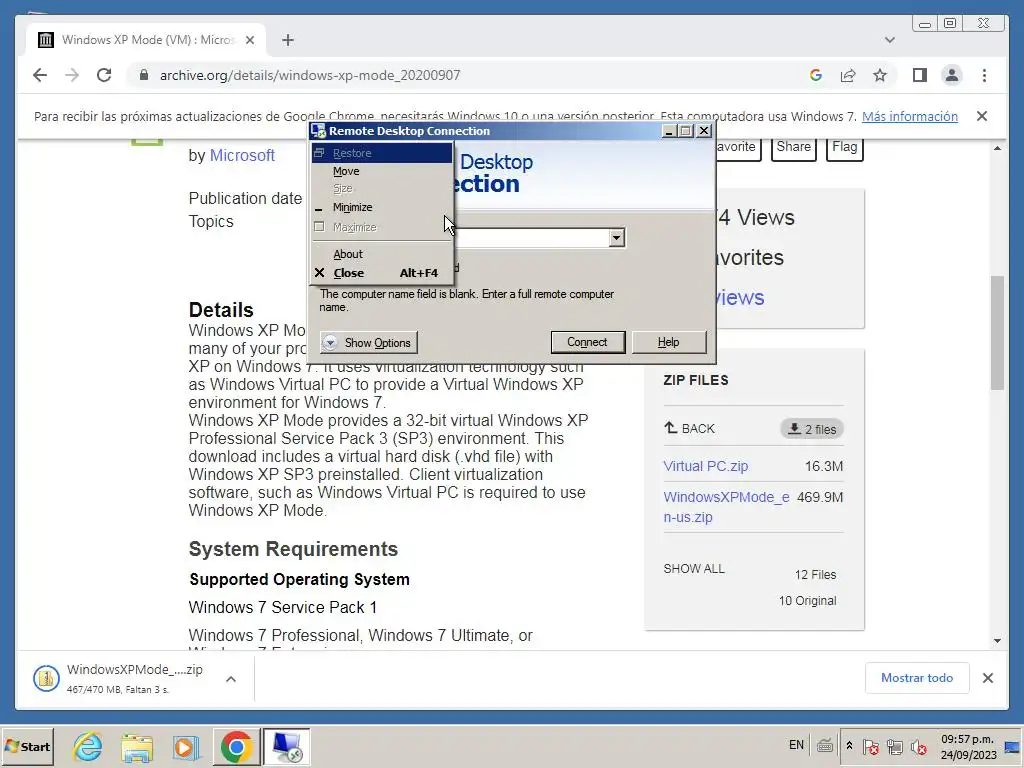Click the page vertical scrollbar thumb
The image size is (1024, 768).
pyautogui.click(x=997, y=333)
